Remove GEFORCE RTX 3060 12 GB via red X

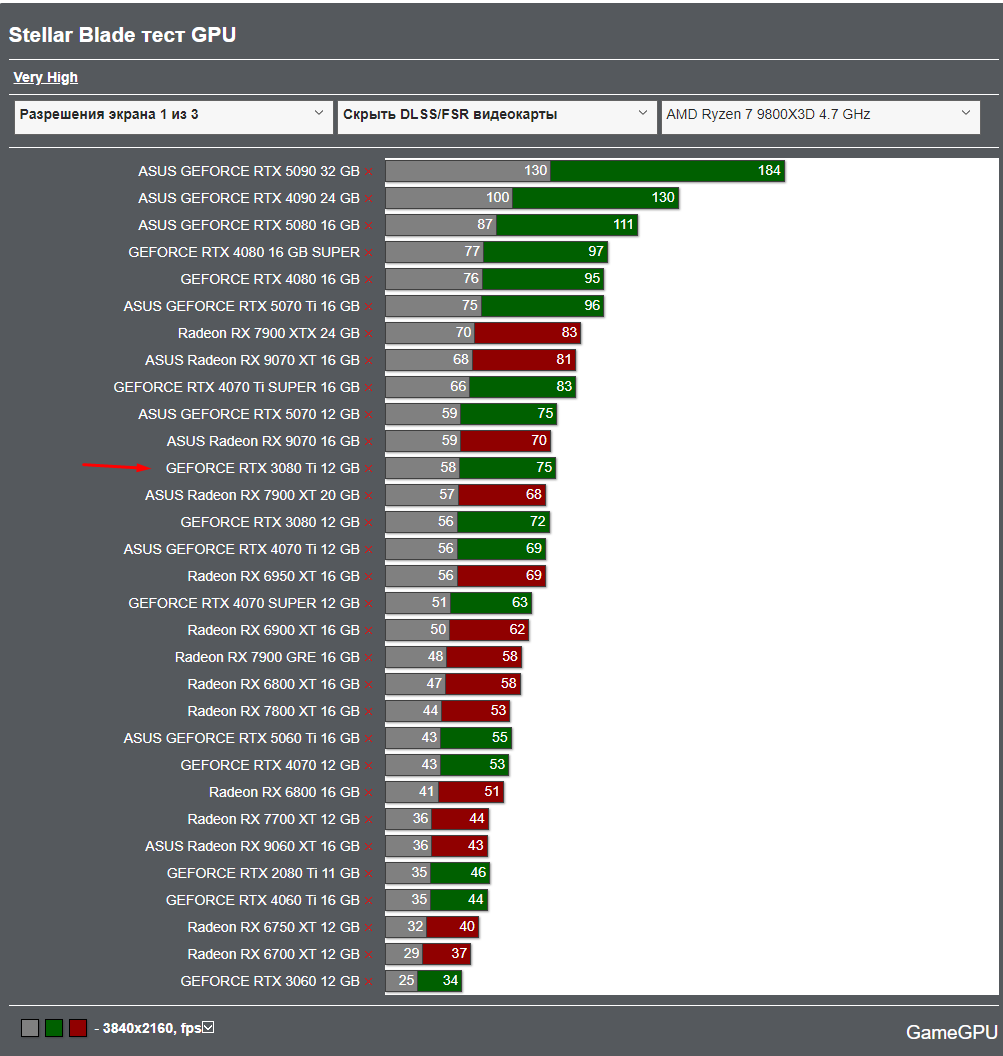(369, 982)
